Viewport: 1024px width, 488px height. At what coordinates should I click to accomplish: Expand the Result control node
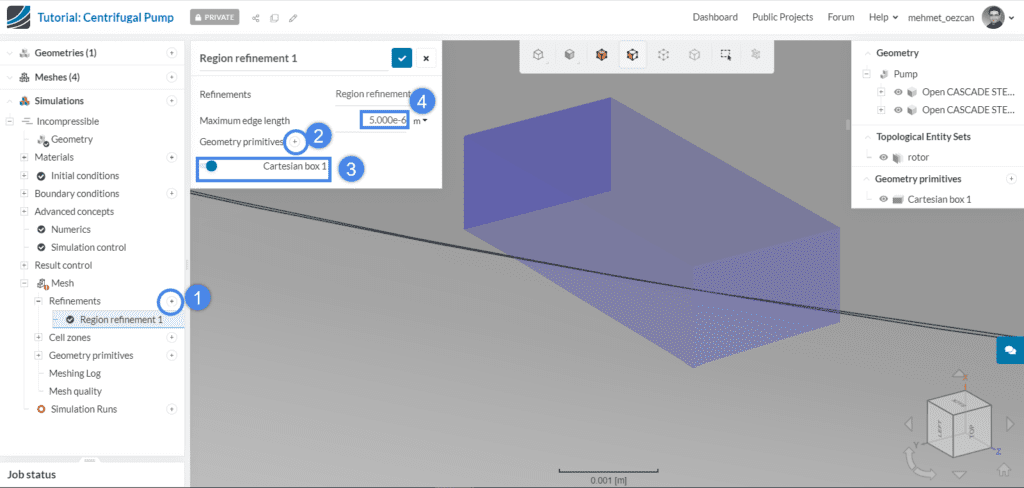click(24, 266)
